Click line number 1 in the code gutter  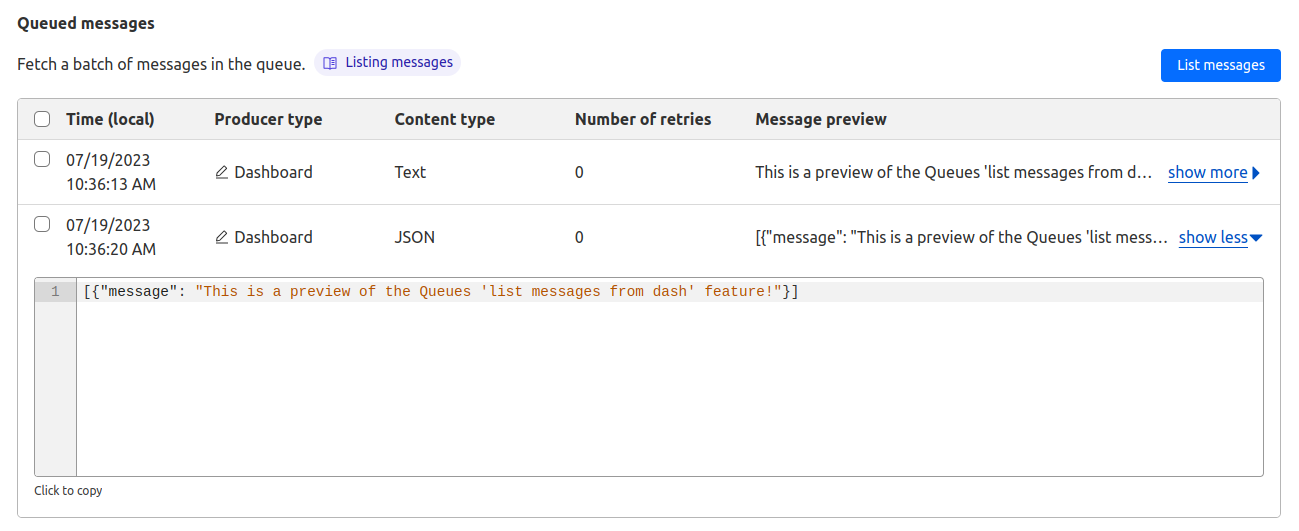[55, 292]
